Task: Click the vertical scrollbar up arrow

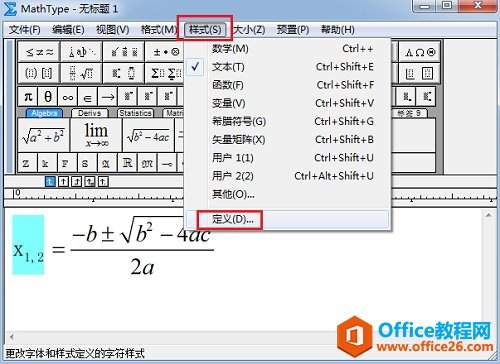Action: [489, 216]
